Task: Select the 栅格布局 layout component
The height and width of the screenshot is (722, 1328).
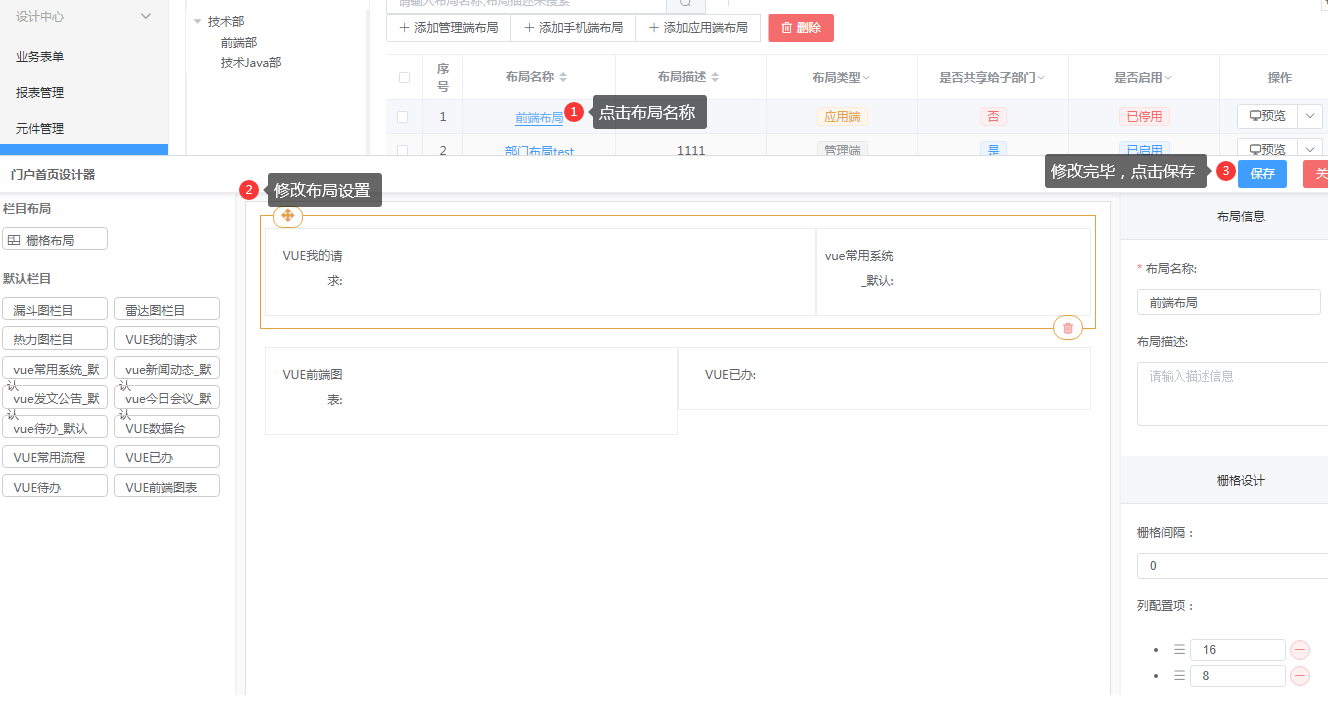Action: point(54,240)
